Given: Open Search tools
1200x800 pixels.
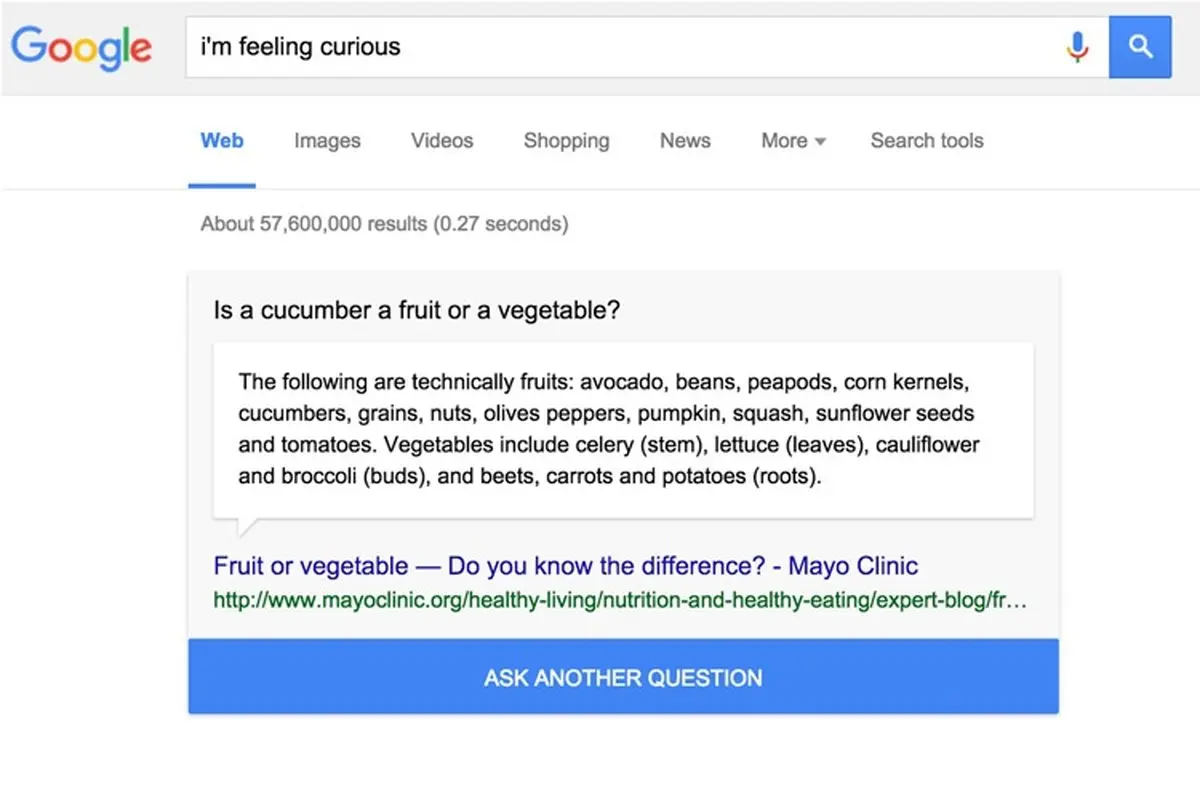Looking at the screenshot, I should pyautogui.click(x=927, y=141).
